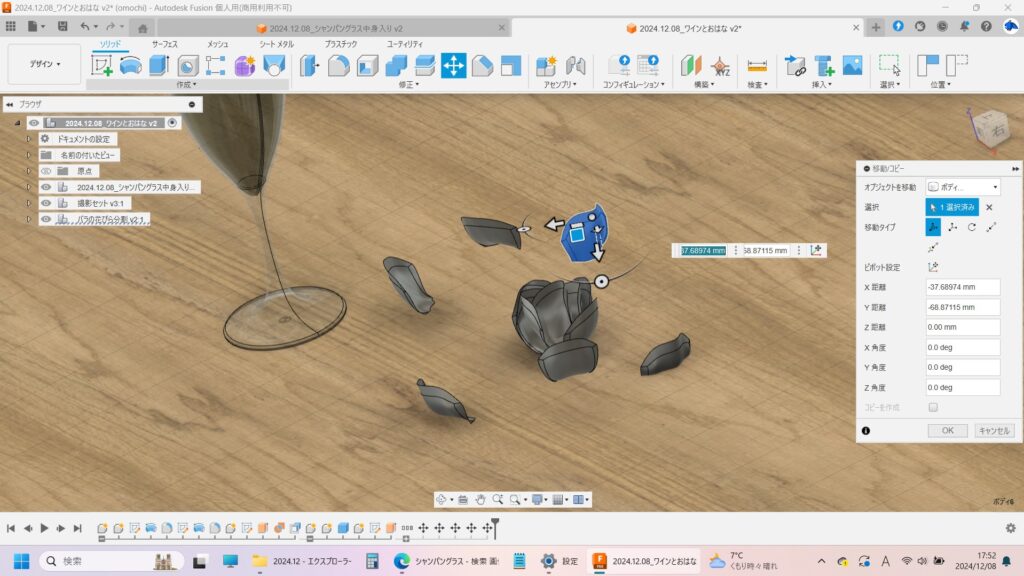Expand the ドキュメントの設定 tree node
The image size is (1024, 576).
click(29, 139)
